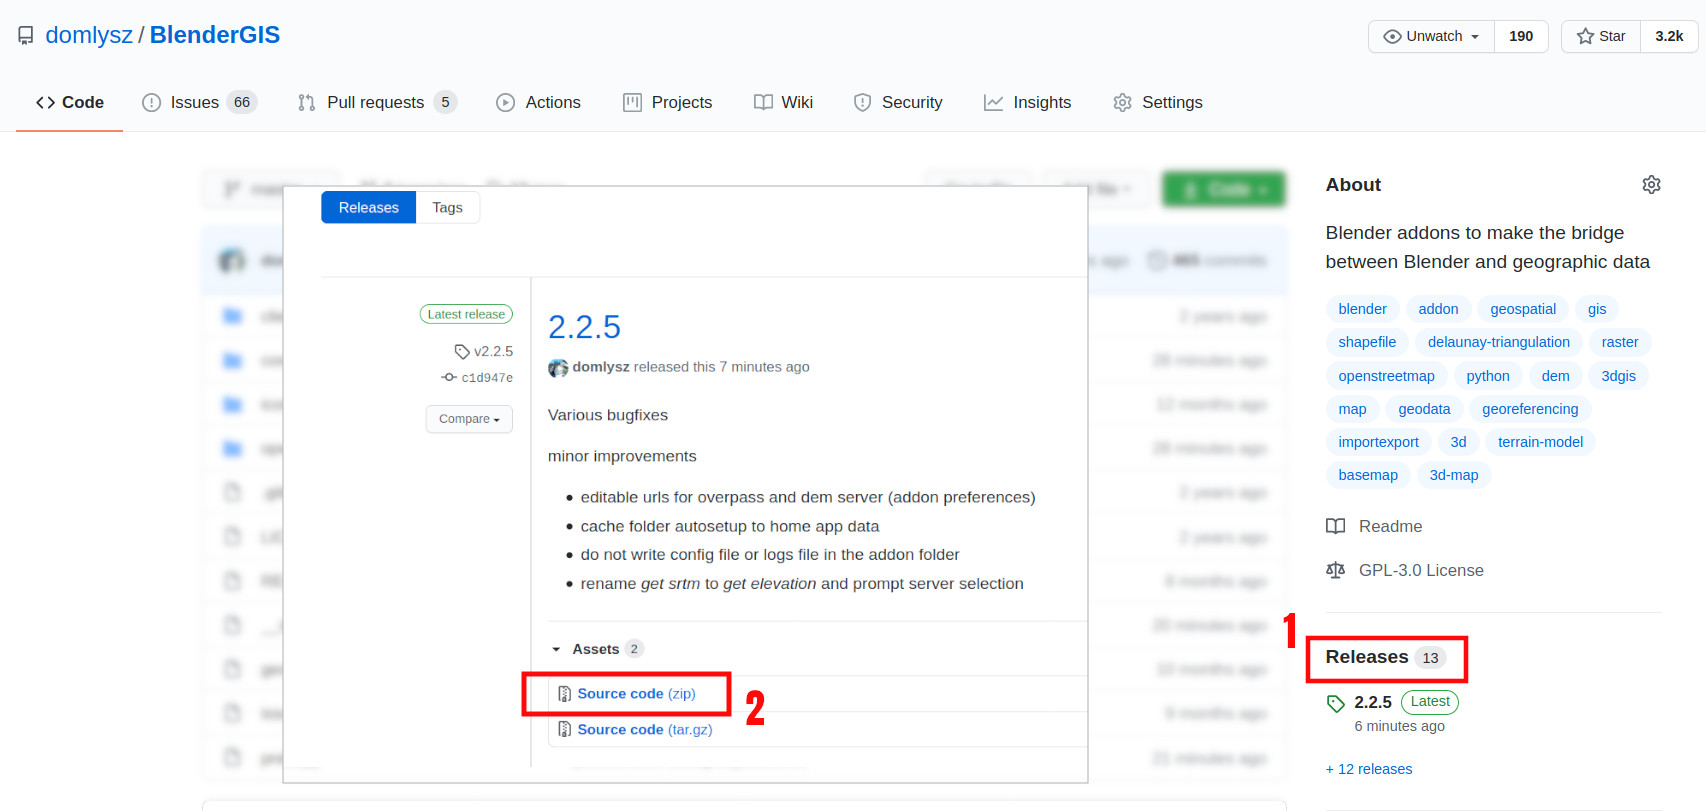The image size is (1706, 811).
Task: Download Source code (zip)
Action: (636, 693)
